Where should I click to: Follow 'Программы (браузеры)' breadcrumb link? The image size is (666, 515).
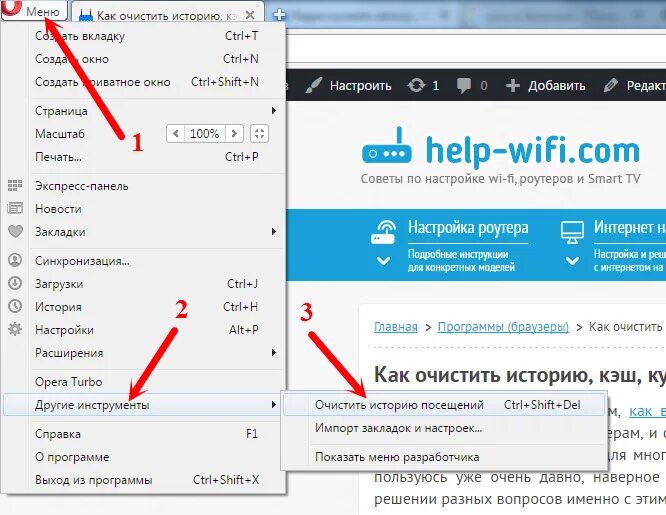[503, 327]
